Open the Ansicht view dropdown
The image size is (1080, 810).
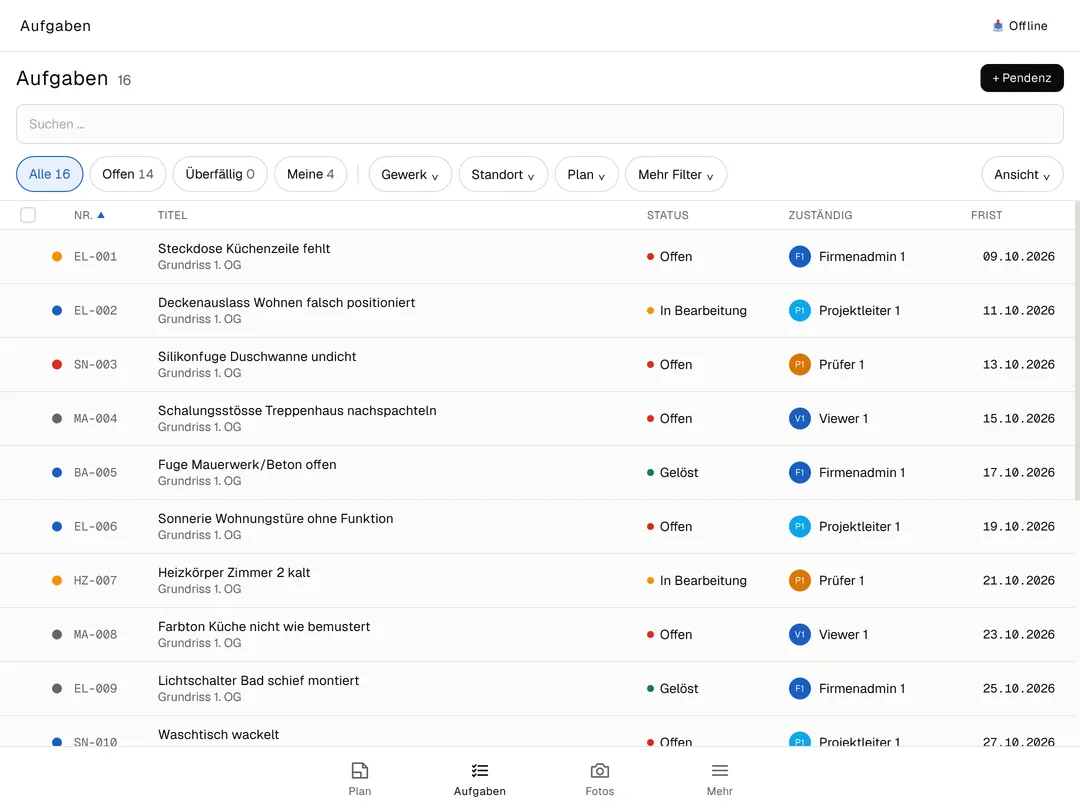tap(1022, 174)
